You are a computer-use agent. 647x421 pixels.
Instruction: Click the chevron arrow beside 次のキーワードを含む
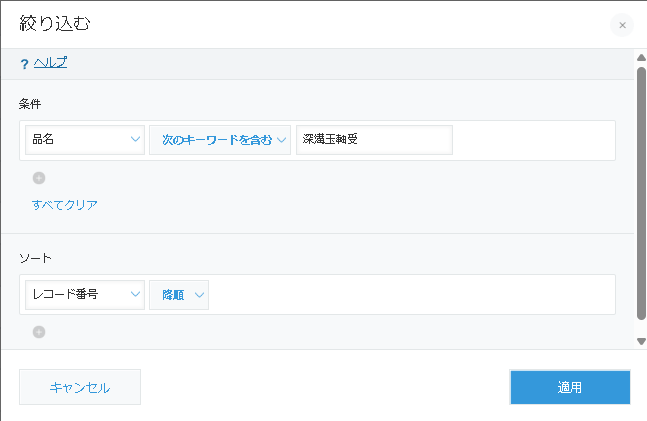pyautogui.click(x=282, y=140)
